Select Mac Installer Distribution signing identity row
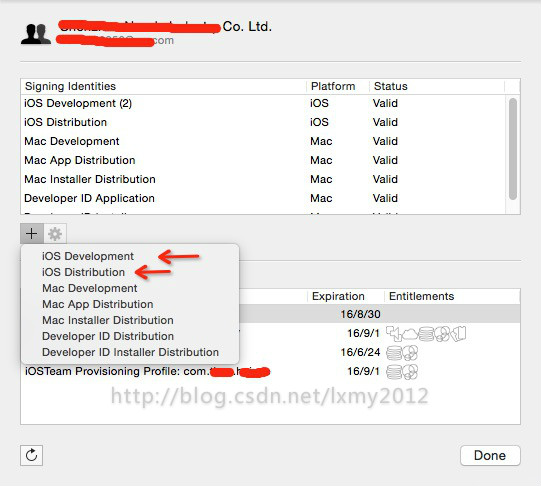 point(263,179)
